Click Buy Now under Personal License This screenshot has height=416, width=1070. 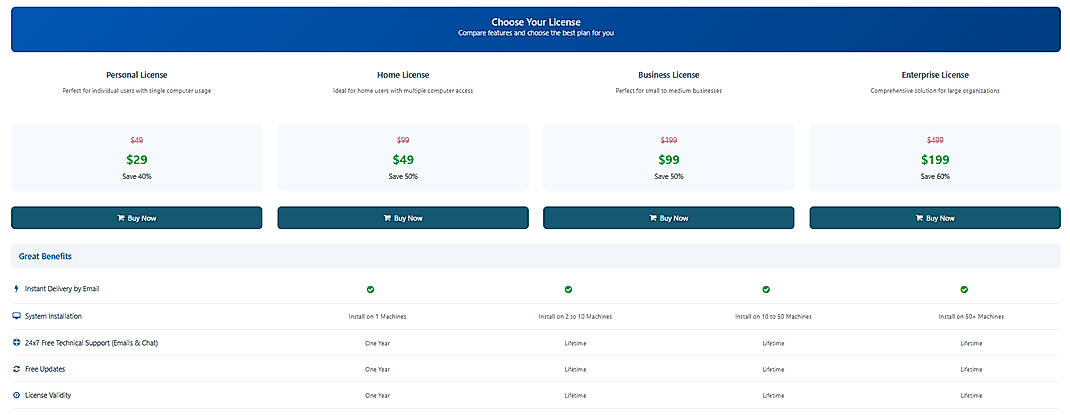point(136,218)
